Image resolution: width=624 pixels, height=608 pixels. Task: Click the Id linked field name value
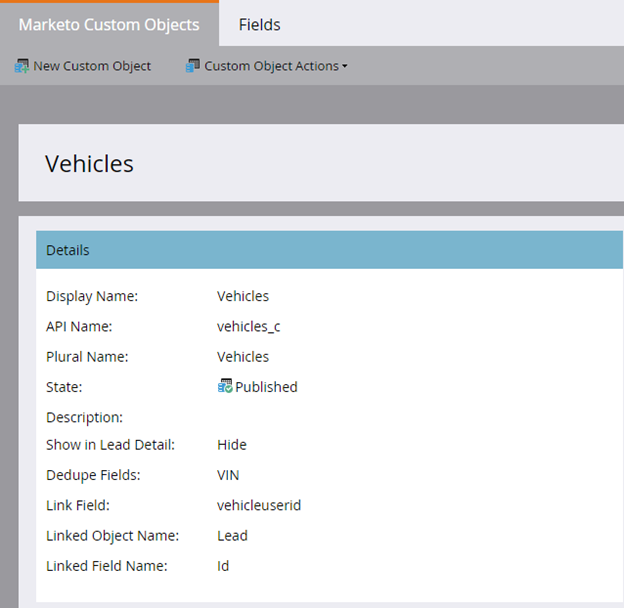point(223,565)
